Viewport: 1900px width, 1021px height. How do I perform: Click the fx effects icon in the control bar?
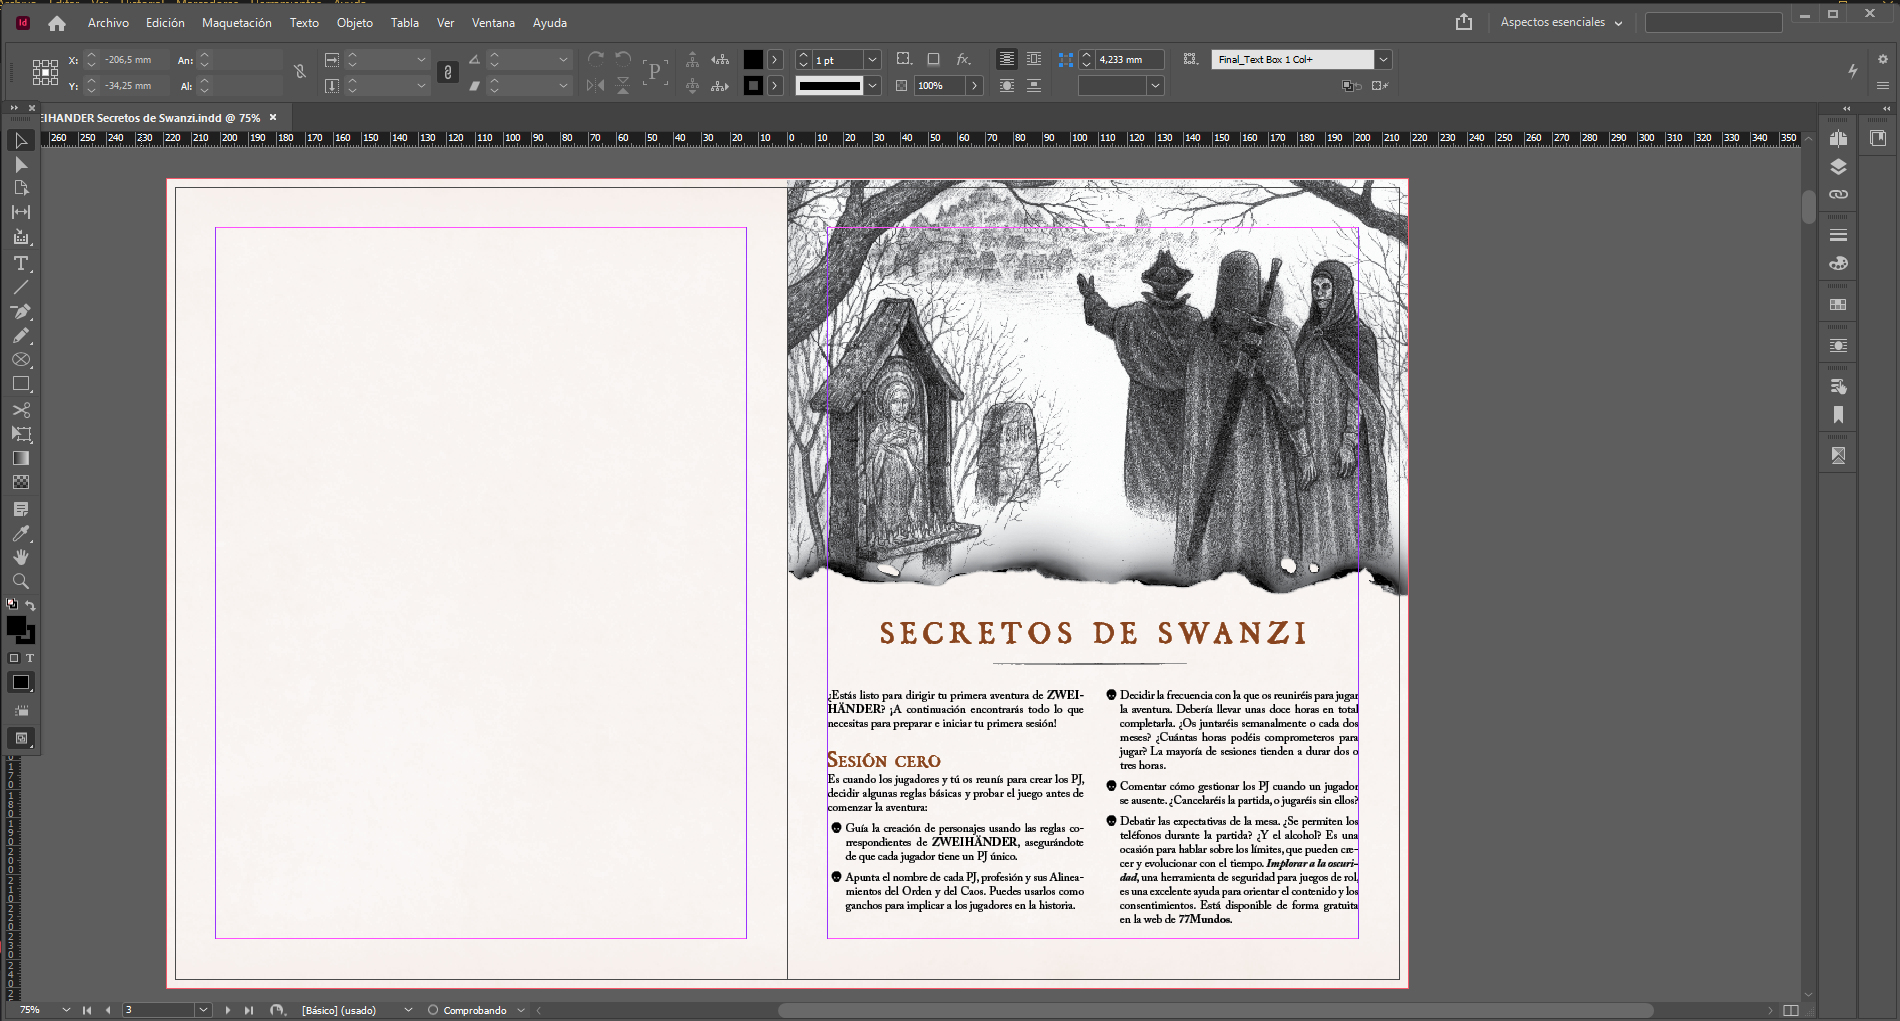tap(963, 60)
